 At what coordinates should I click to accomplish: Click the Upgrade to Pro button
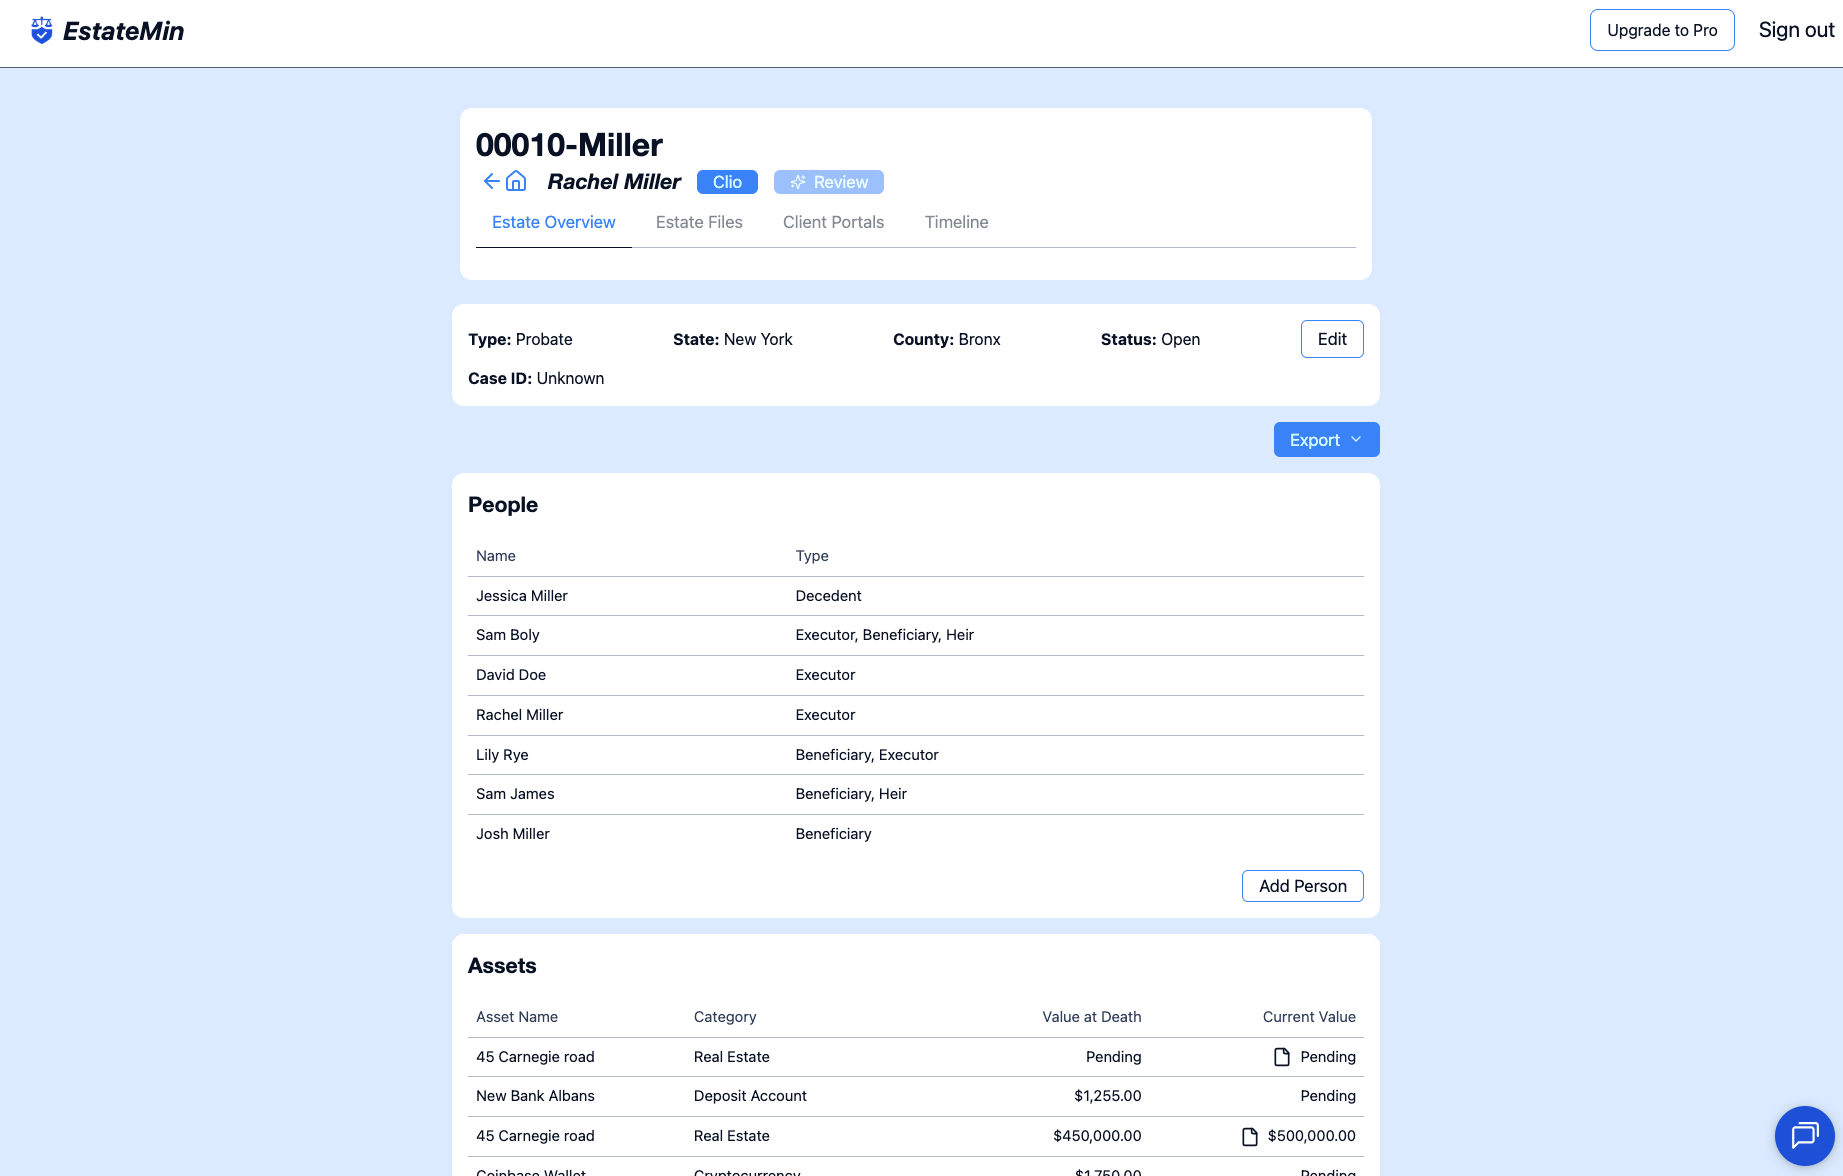click(x=1661, y=30)
